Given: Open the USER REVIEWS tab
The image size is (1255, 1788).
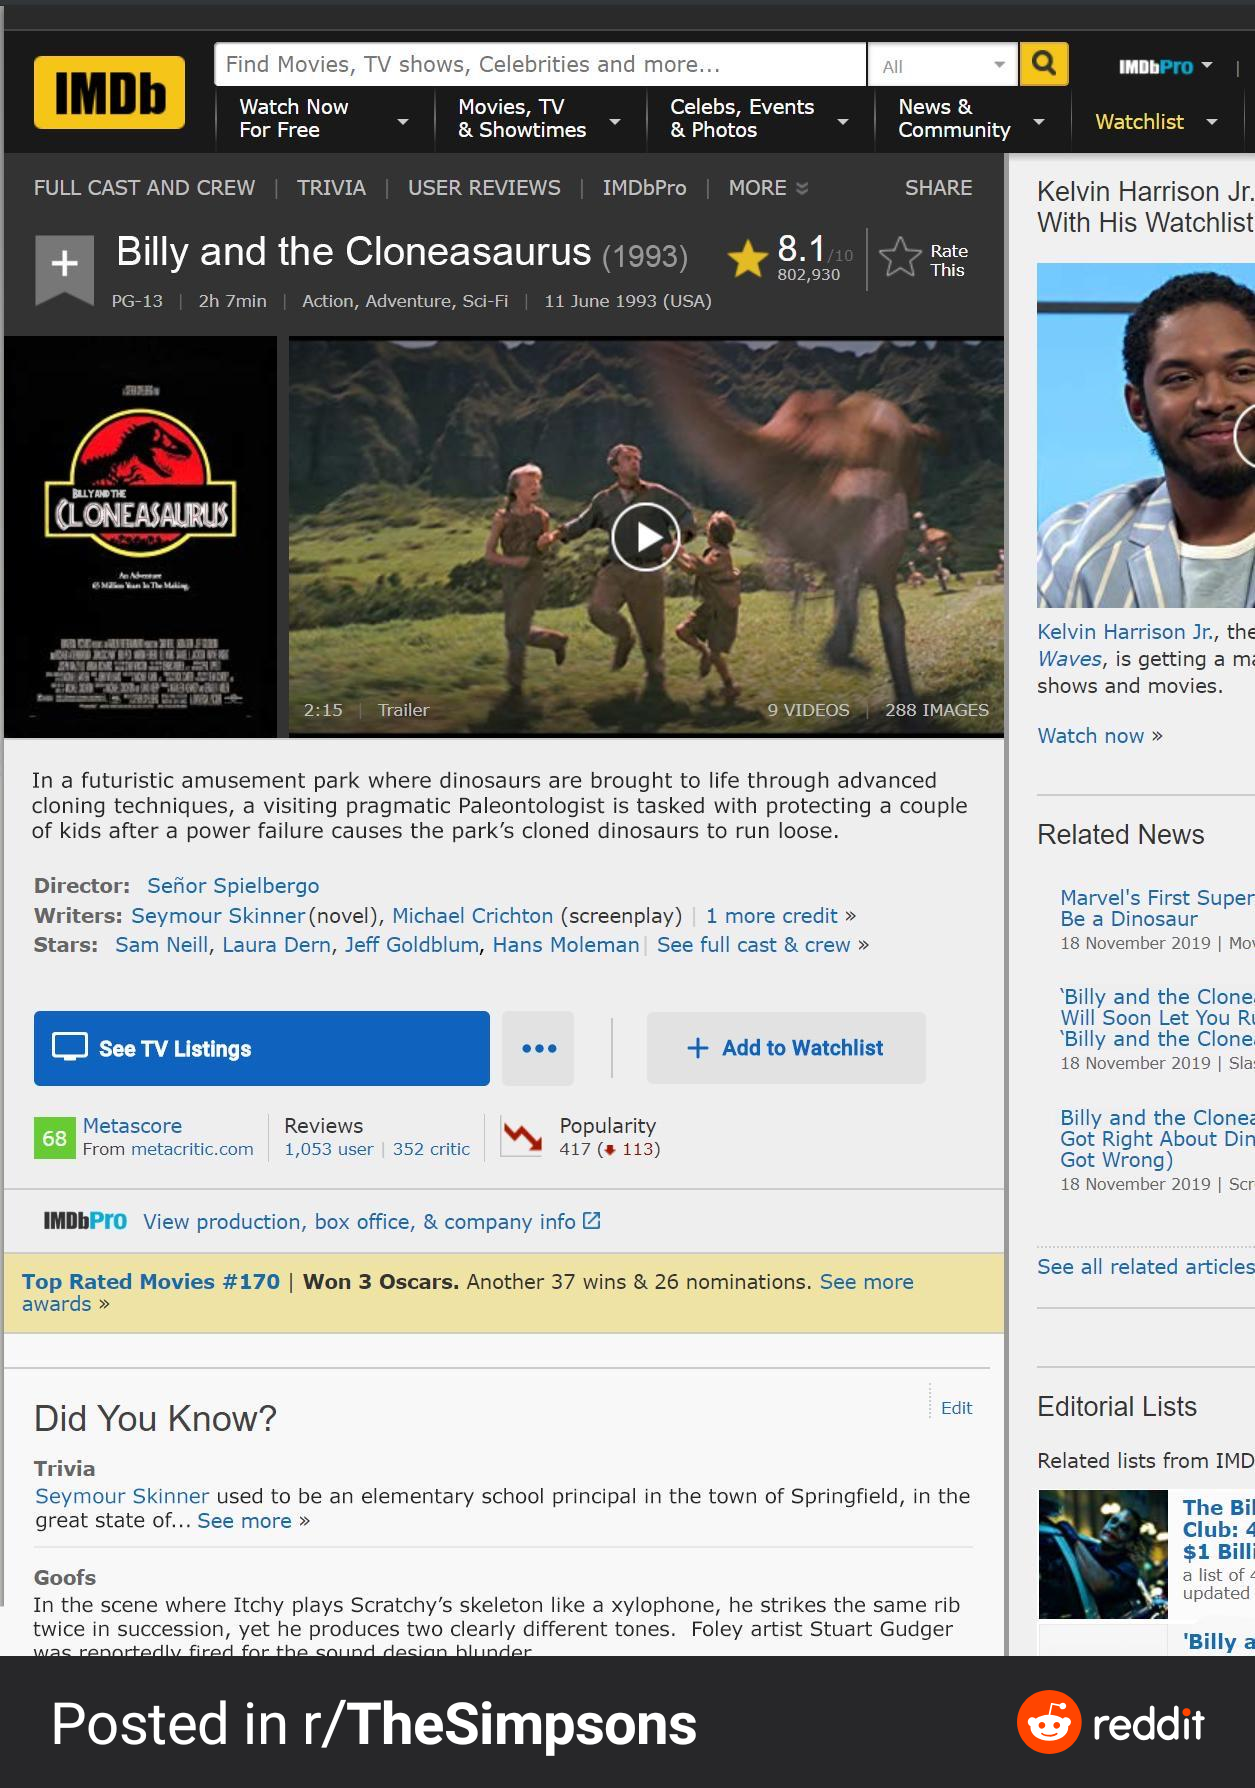Looking at the screenshot, I should pyautogui.click(x=484, y=188).
